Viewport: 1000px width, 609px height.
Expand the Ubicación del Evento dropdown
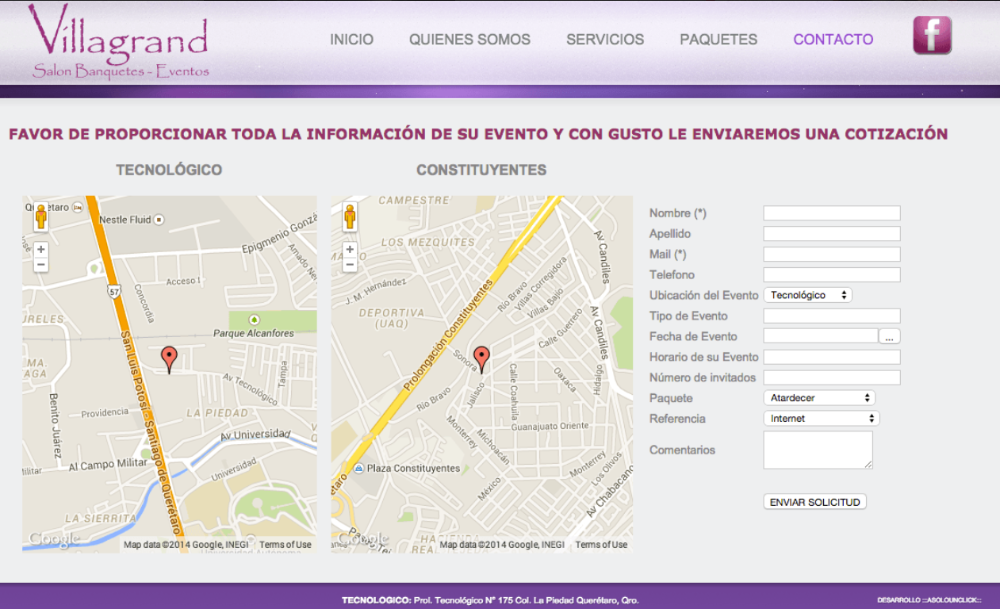point(807,295)
